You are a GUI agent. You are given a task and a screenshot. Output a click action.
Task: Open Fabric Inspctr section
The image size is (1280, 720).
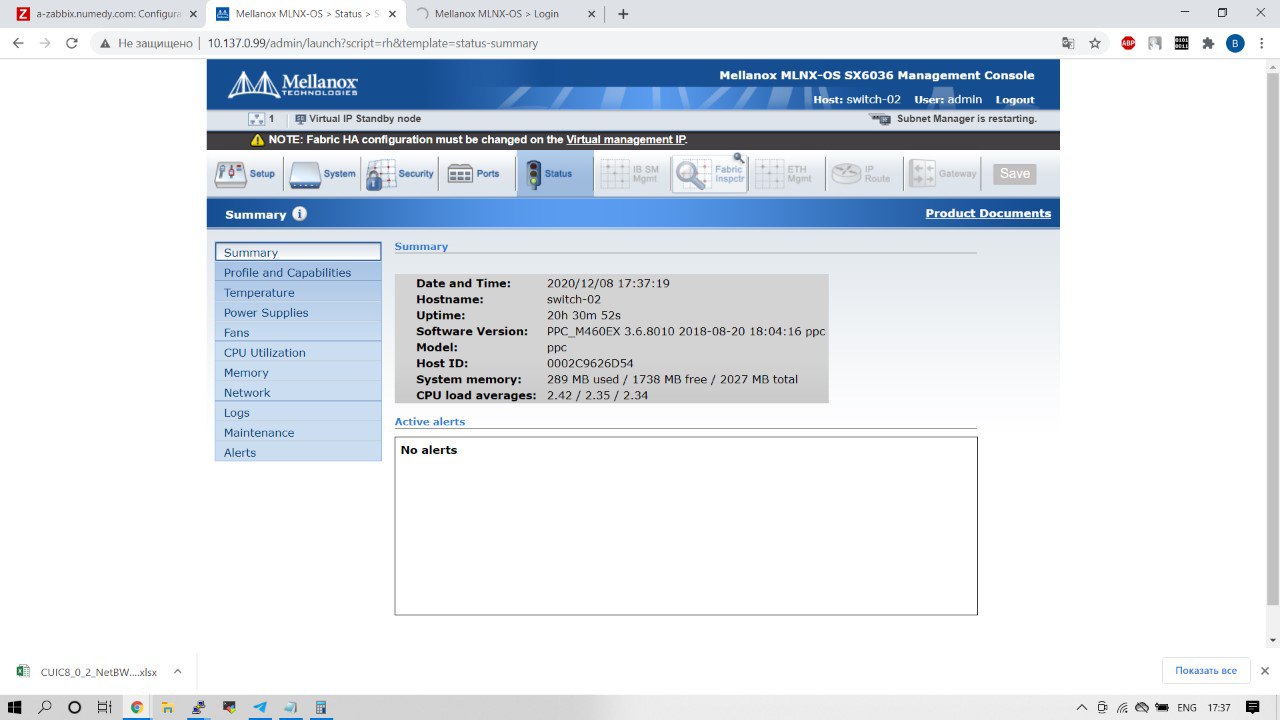coord(709,174)
